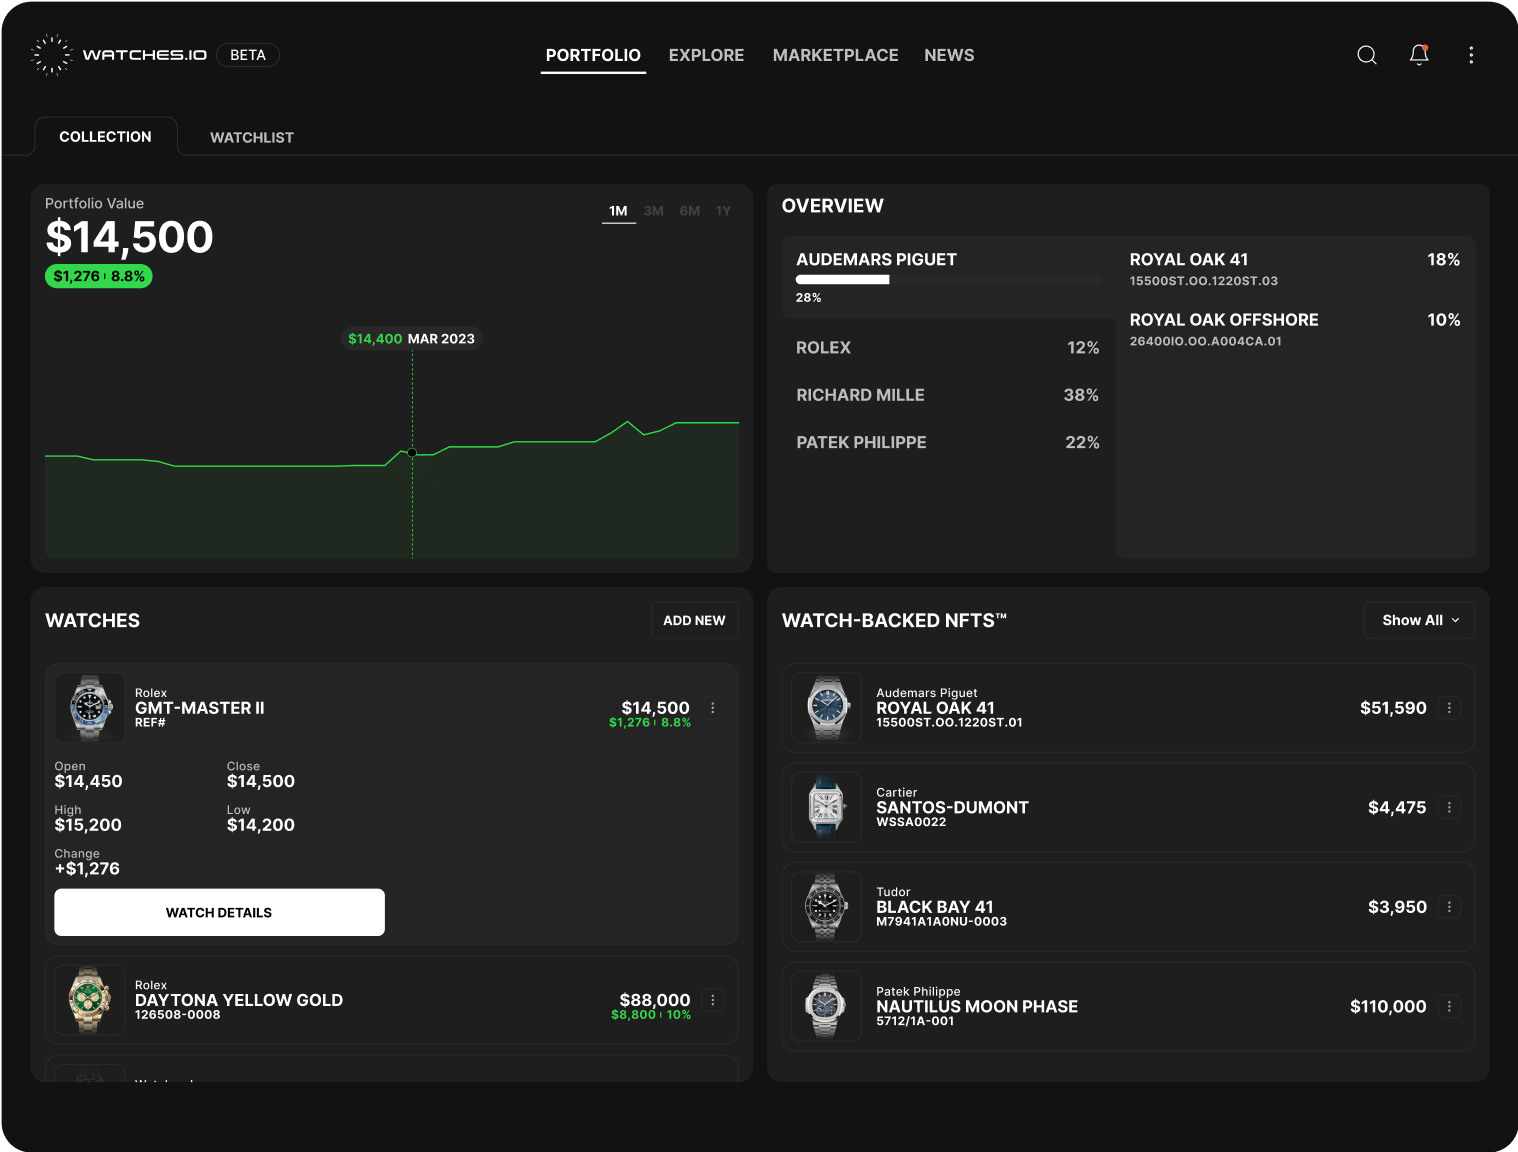Expand the Audemars Piguet brand row
The image size is (1518, 1152).
(948, 277)
